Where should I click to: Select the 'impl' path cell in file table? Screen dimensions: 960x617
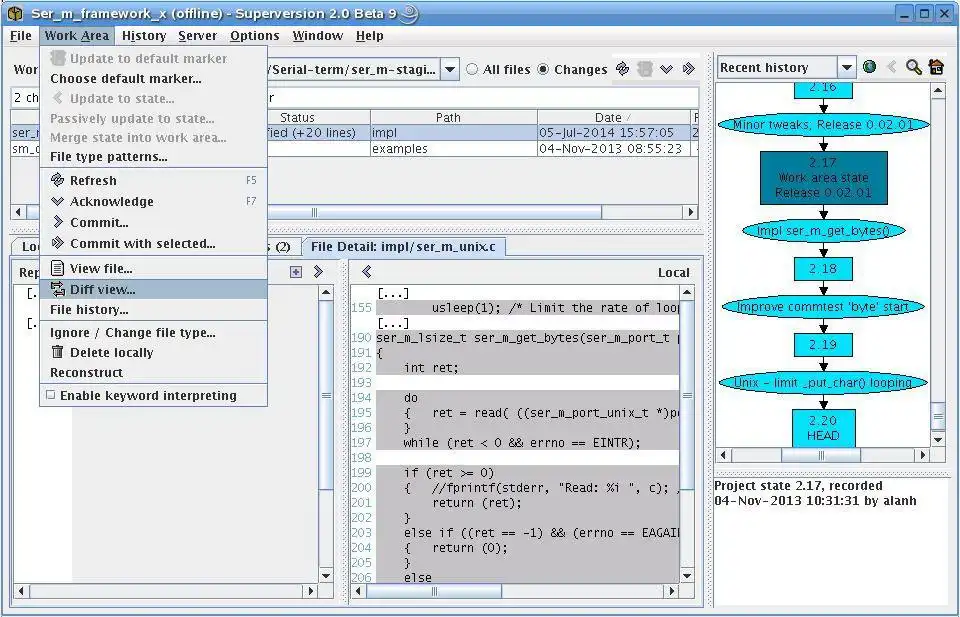(x=454, y=132)
